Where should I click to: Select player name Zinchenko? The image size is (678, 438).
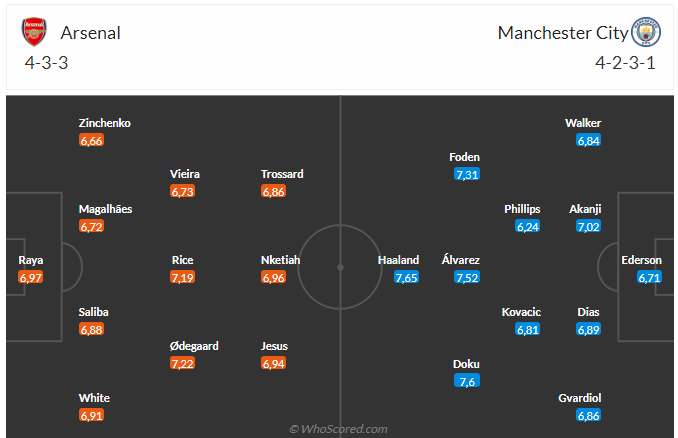(x=105, y=123)
